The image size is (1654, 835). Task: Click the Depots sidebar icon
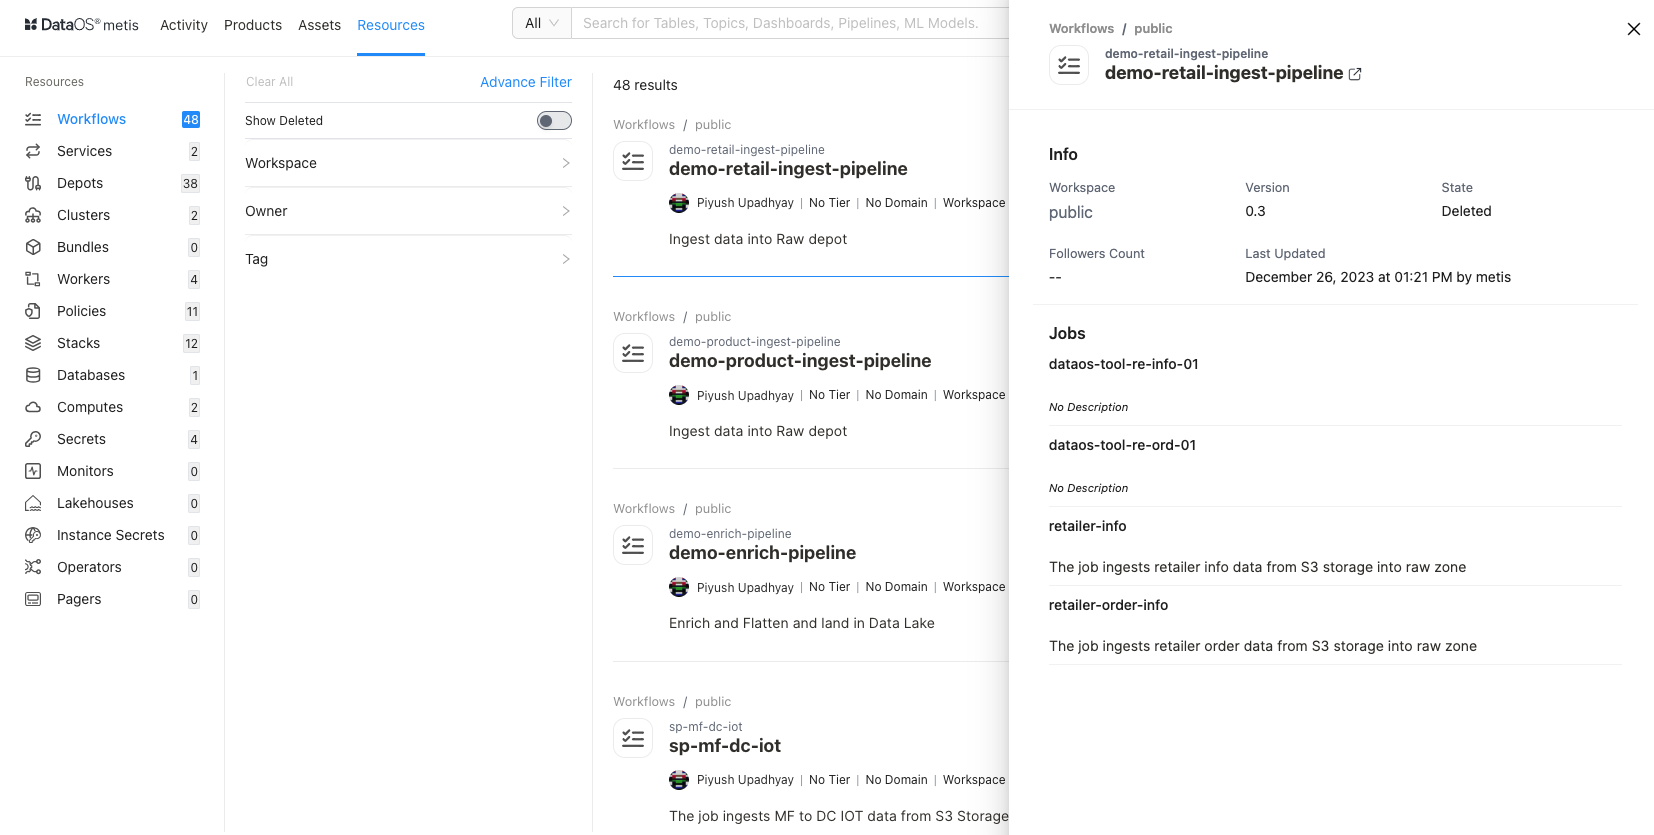pyautogui.click(x=33, y=183)
